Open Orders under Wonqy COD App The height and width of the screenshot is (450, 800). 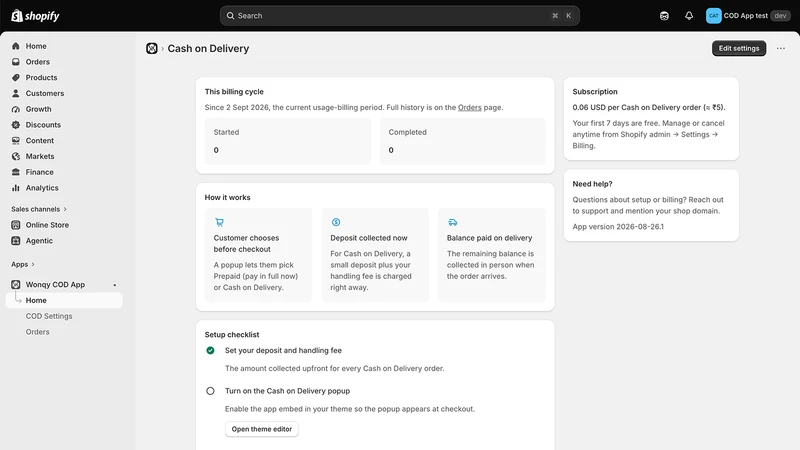[x=38, y=332]
